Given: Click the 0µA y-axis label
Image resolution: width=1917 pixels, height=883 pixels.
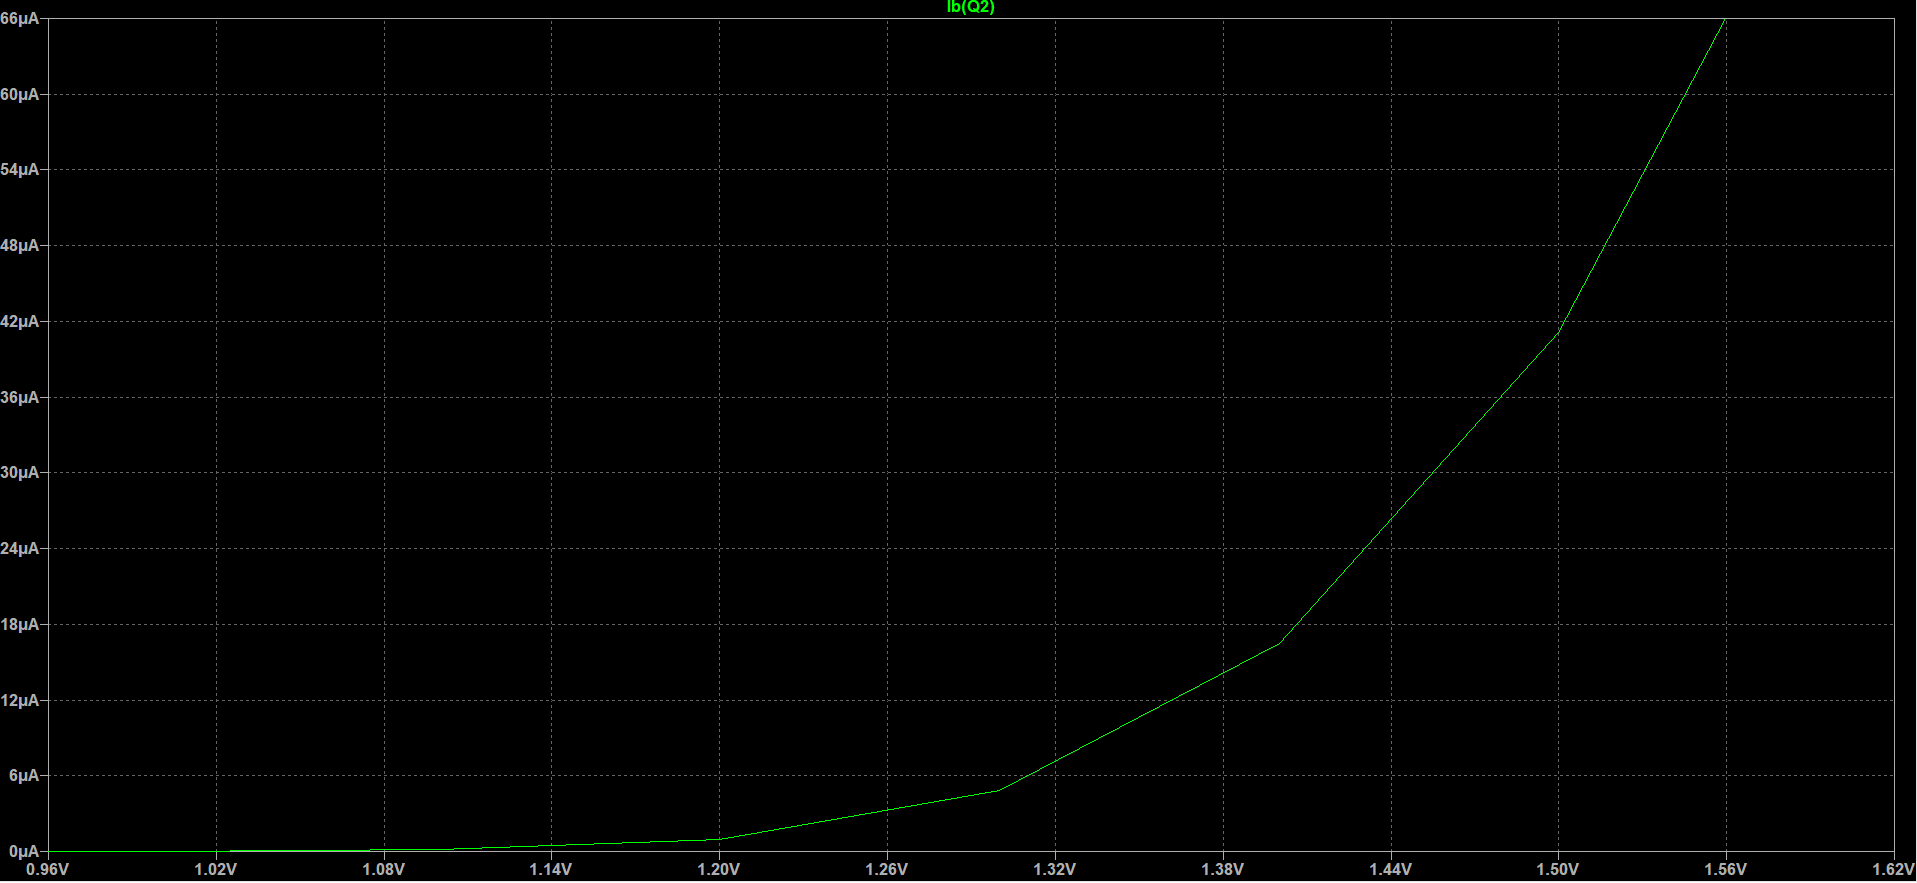Looking at the screenshot, I should [x=24, y=852].
